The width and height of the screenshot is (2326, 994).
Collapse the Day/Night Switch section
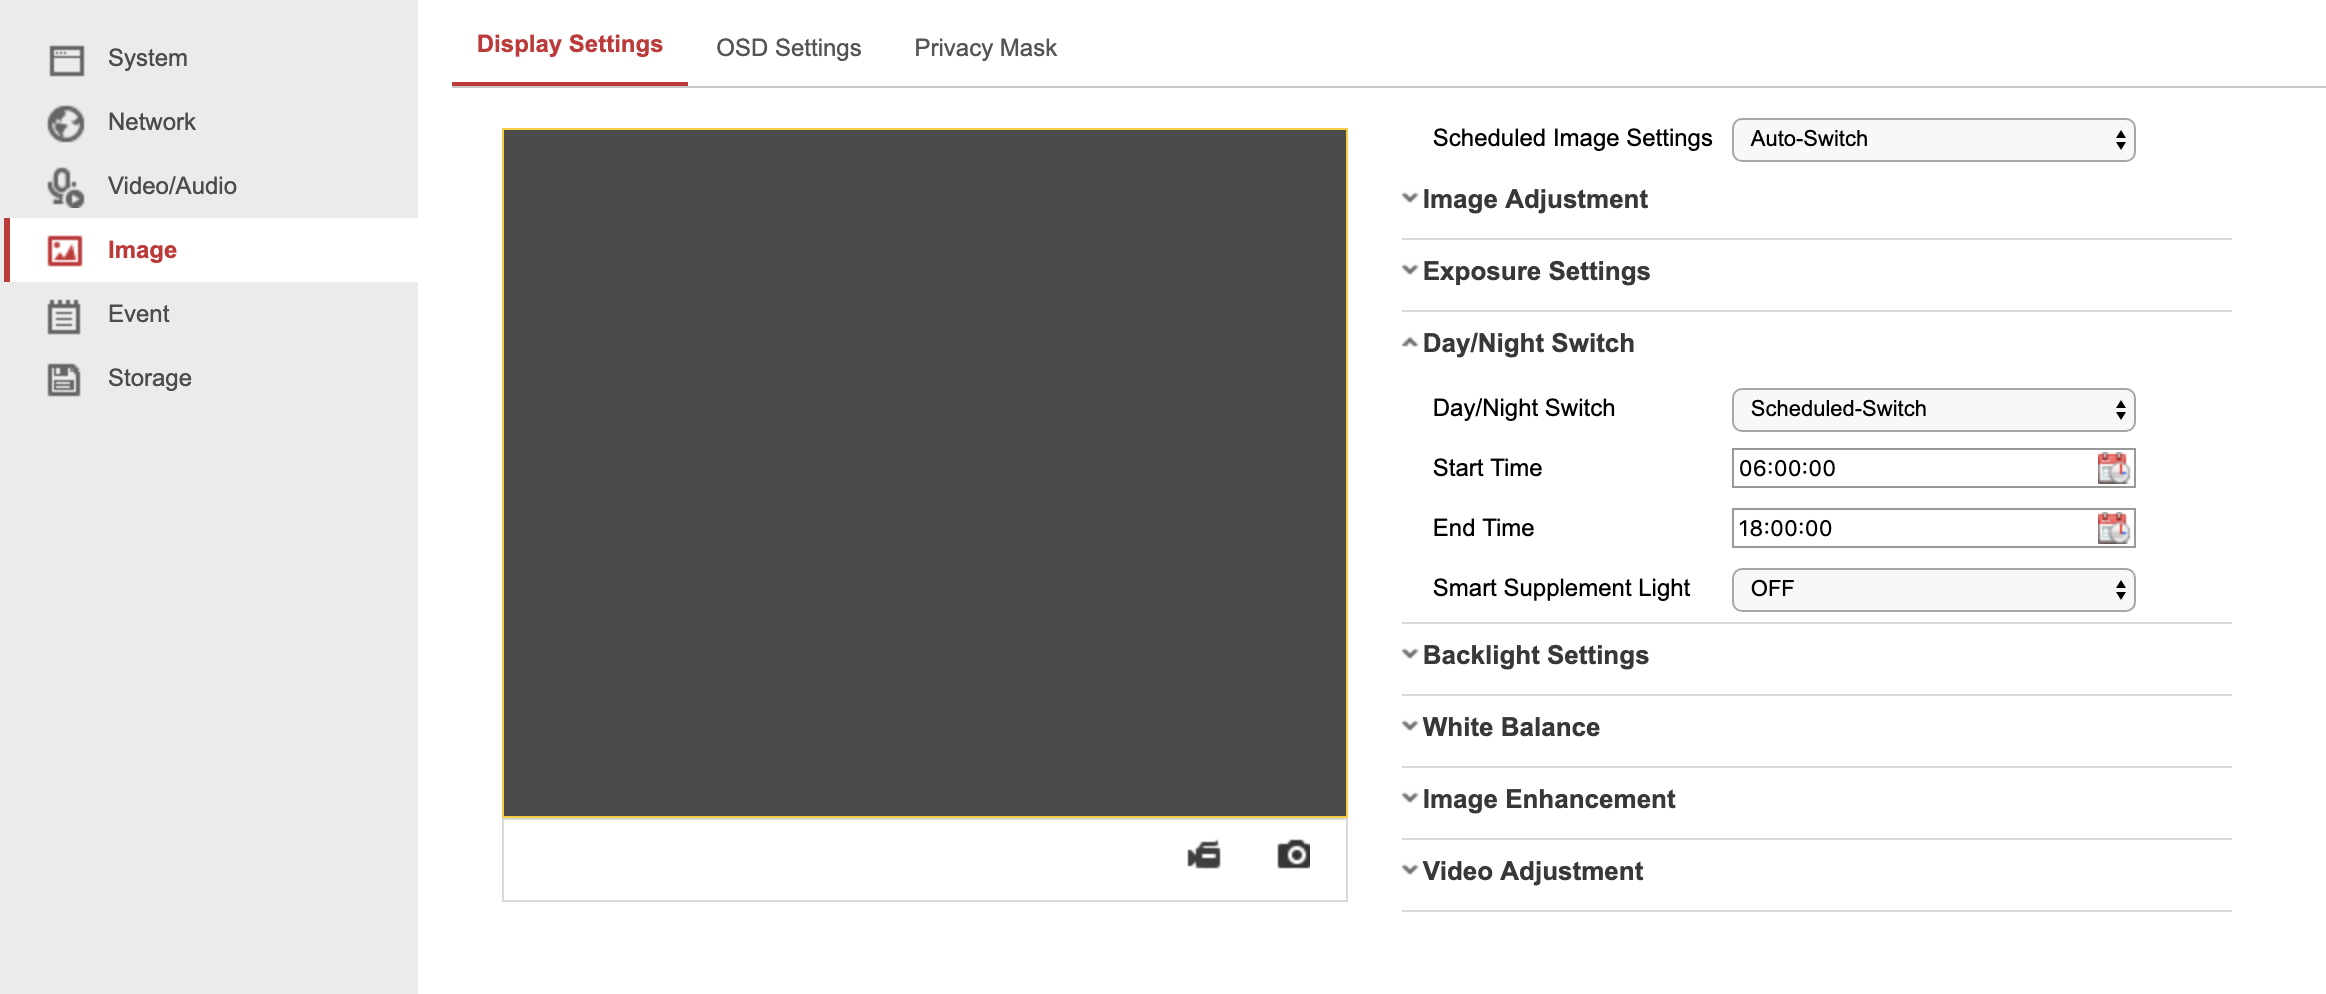1409,341
